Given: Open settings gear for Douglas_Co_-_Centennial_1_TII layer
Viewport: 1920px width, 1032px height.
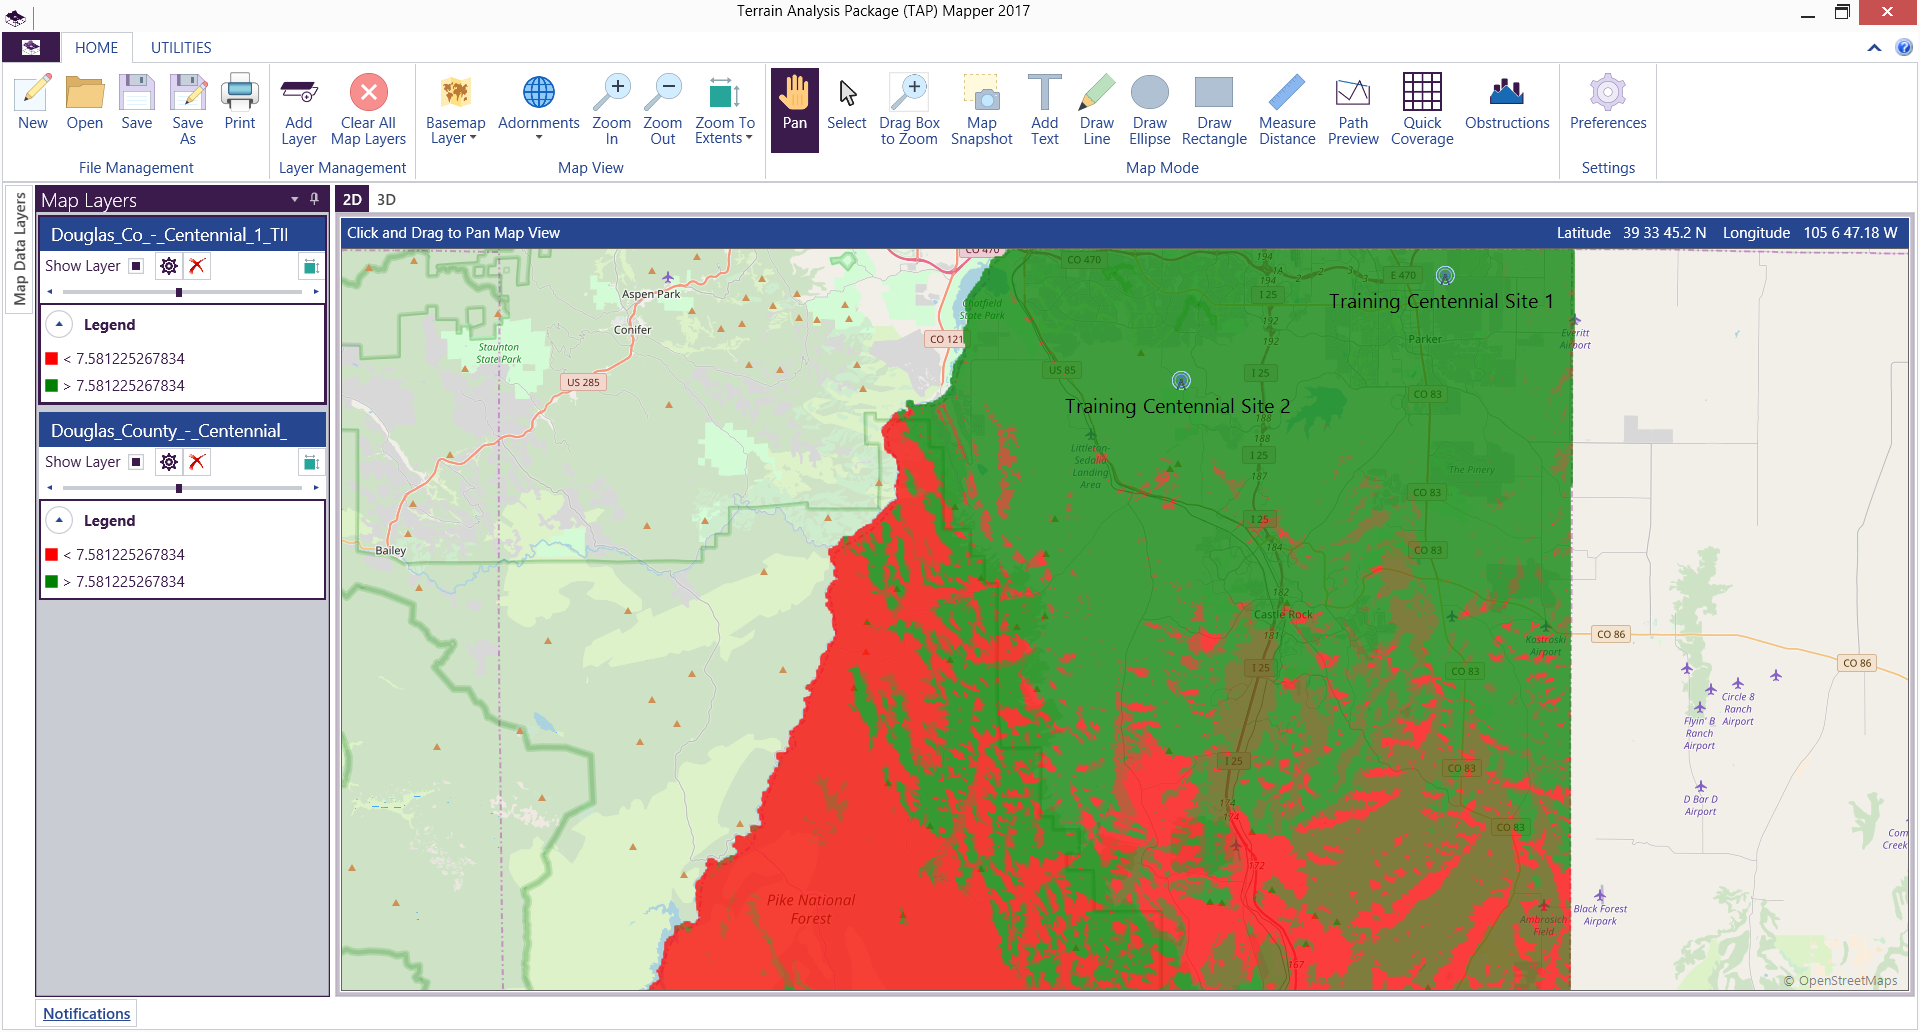Looking at the screenshot, I should (x=169, y=266).
